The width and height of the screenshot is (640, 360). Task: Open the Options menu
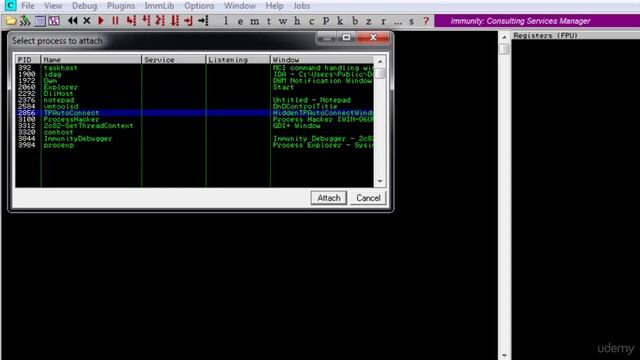click(199, 6)
